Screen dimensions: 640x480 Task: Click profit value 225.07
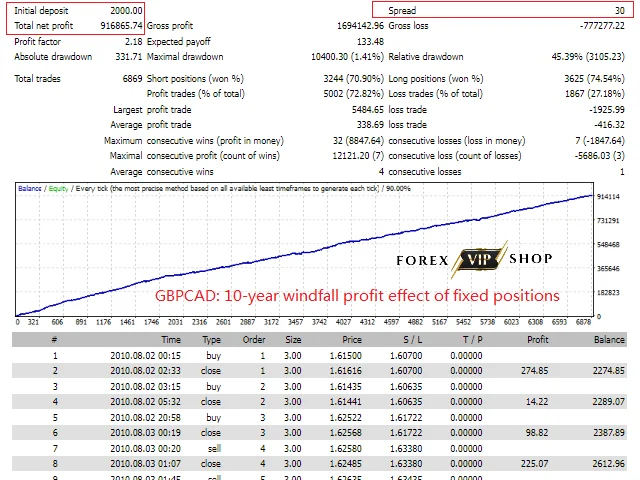pyautogui.click(x=535, y=464)
